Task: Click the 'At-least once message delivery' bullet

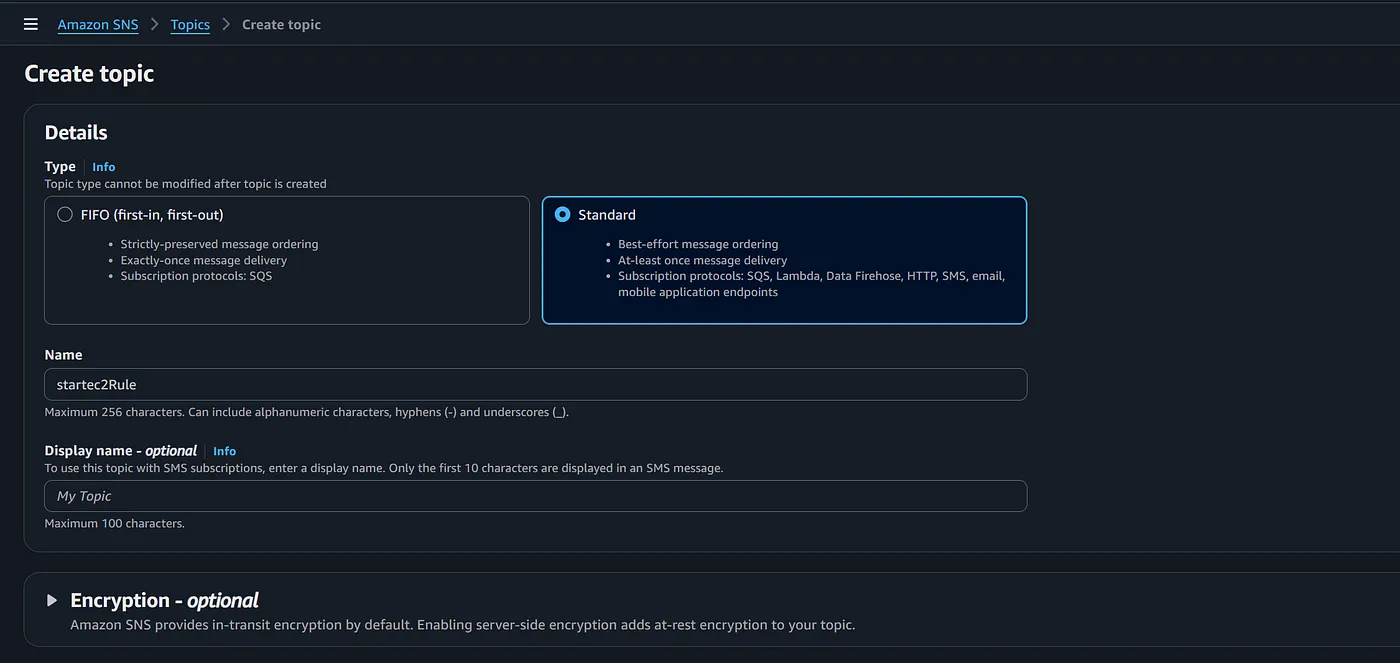Action: (x=703, y=260)
